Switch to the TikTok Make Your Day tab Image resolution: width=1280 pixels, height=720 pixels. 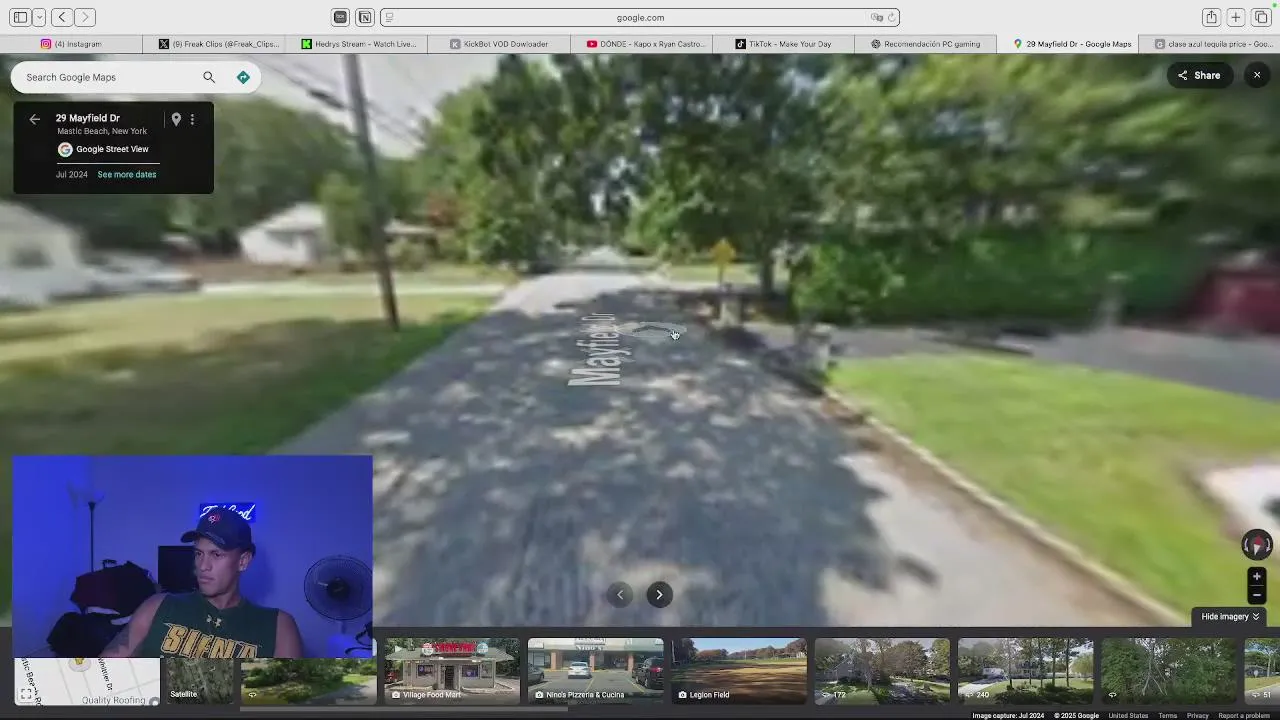pos(784,44)
